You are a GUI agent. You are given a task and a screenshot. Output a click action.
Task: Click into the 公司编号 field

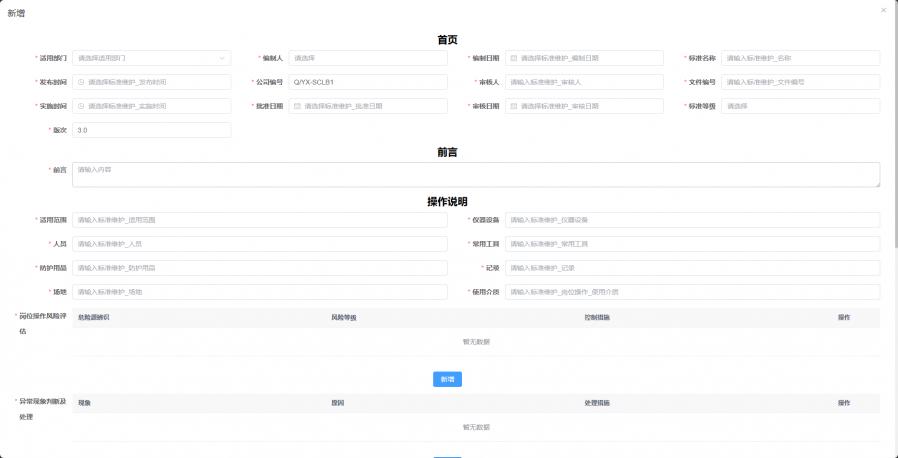pos(367,82)
